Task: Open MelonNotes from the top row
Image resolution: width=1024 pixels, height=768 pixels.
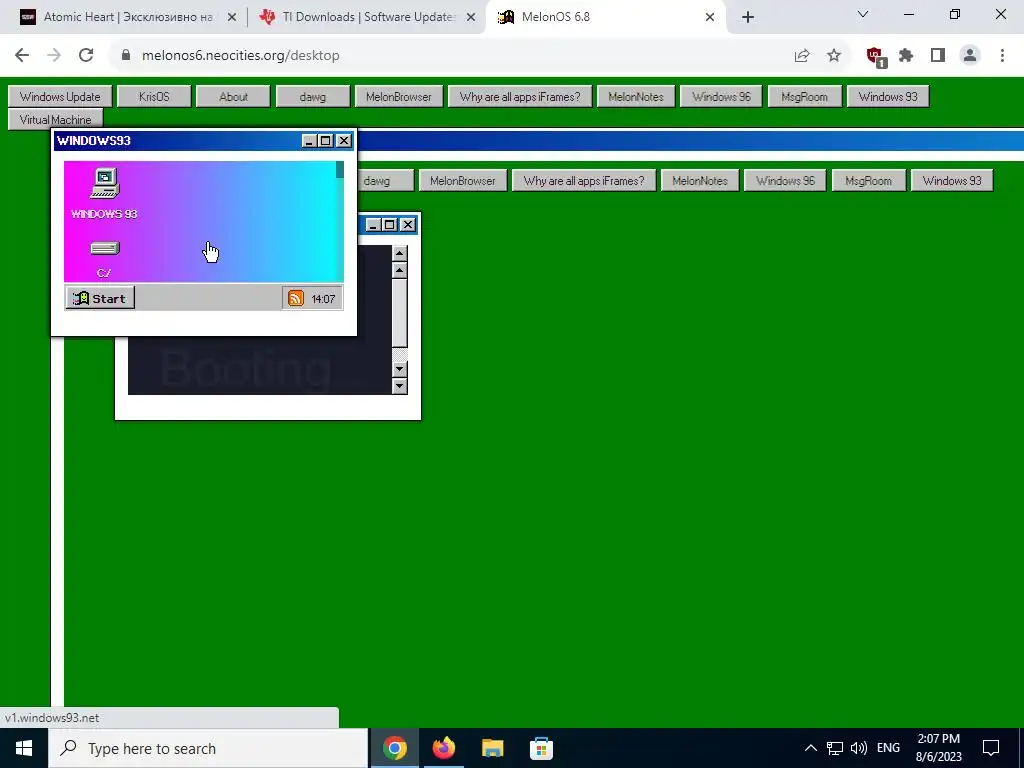Action: 635,97
